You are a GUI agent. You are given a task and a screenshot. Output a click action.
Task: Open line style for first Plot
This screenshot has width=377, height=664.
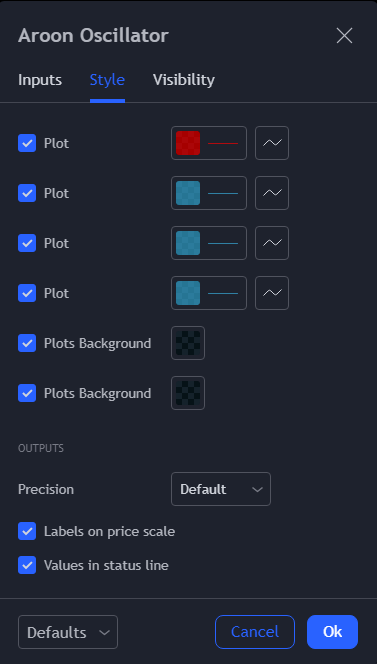(272, 143)
